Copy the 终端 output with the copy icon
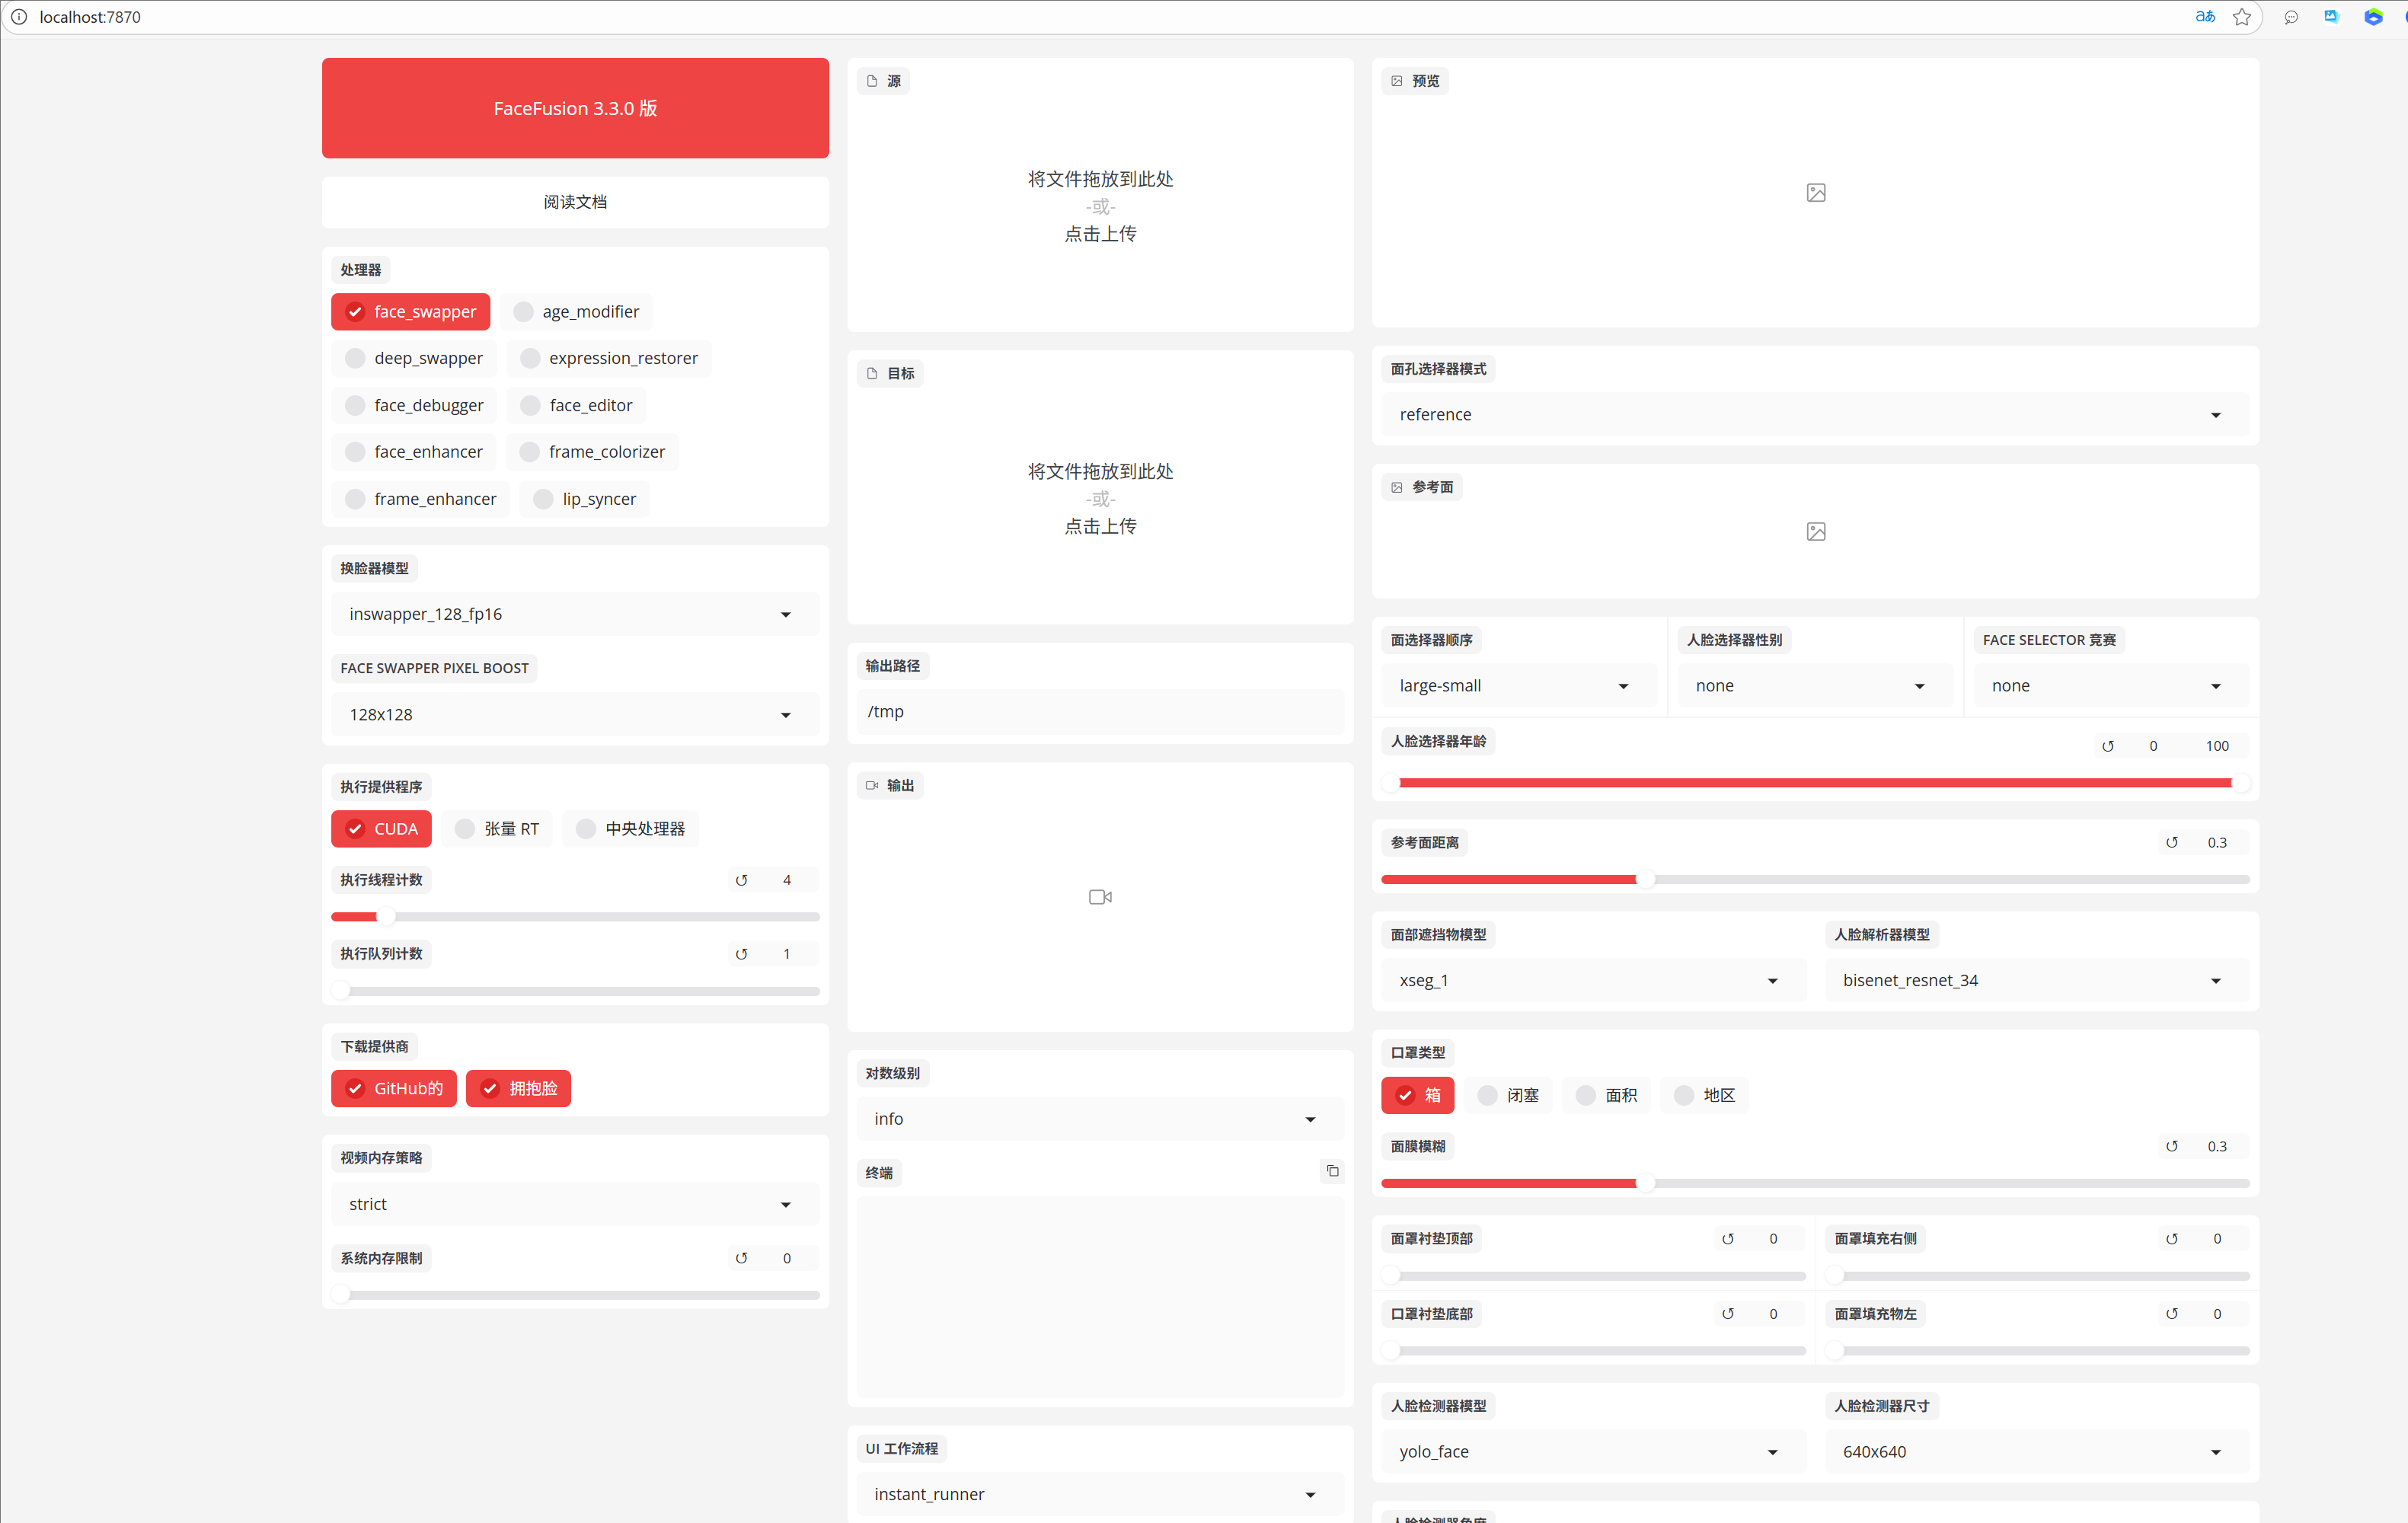The image size is (2408, 1523). click(x=1332, y=1171)
